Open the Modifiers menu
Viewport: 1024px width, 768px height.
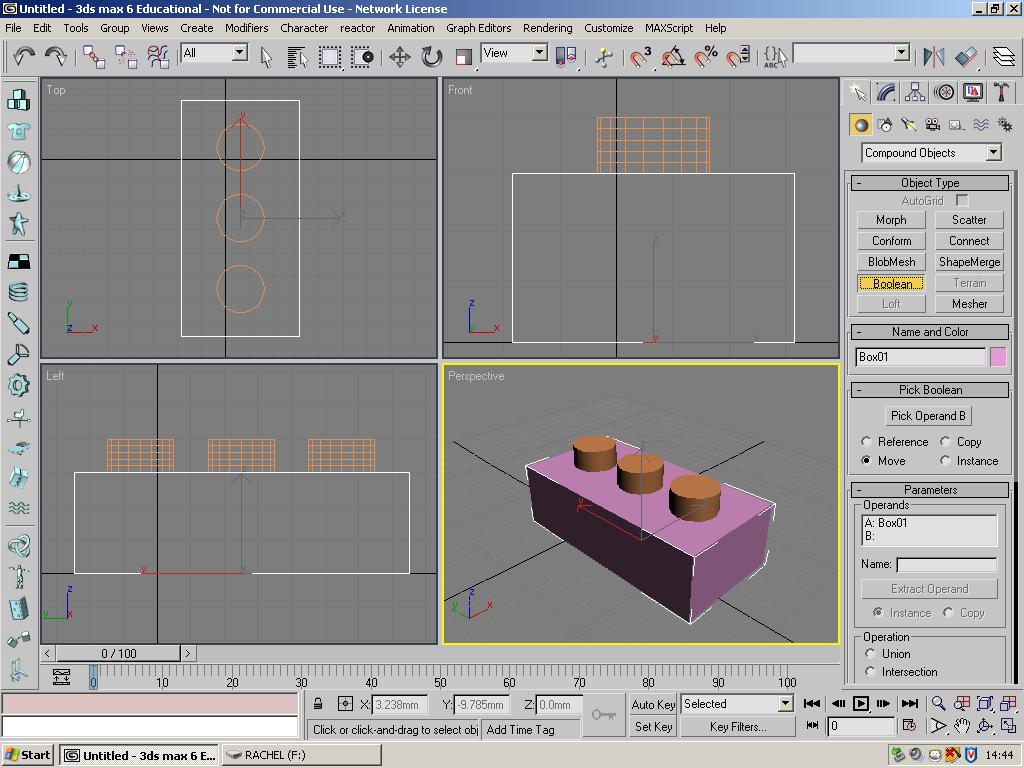tap(247, 28)
